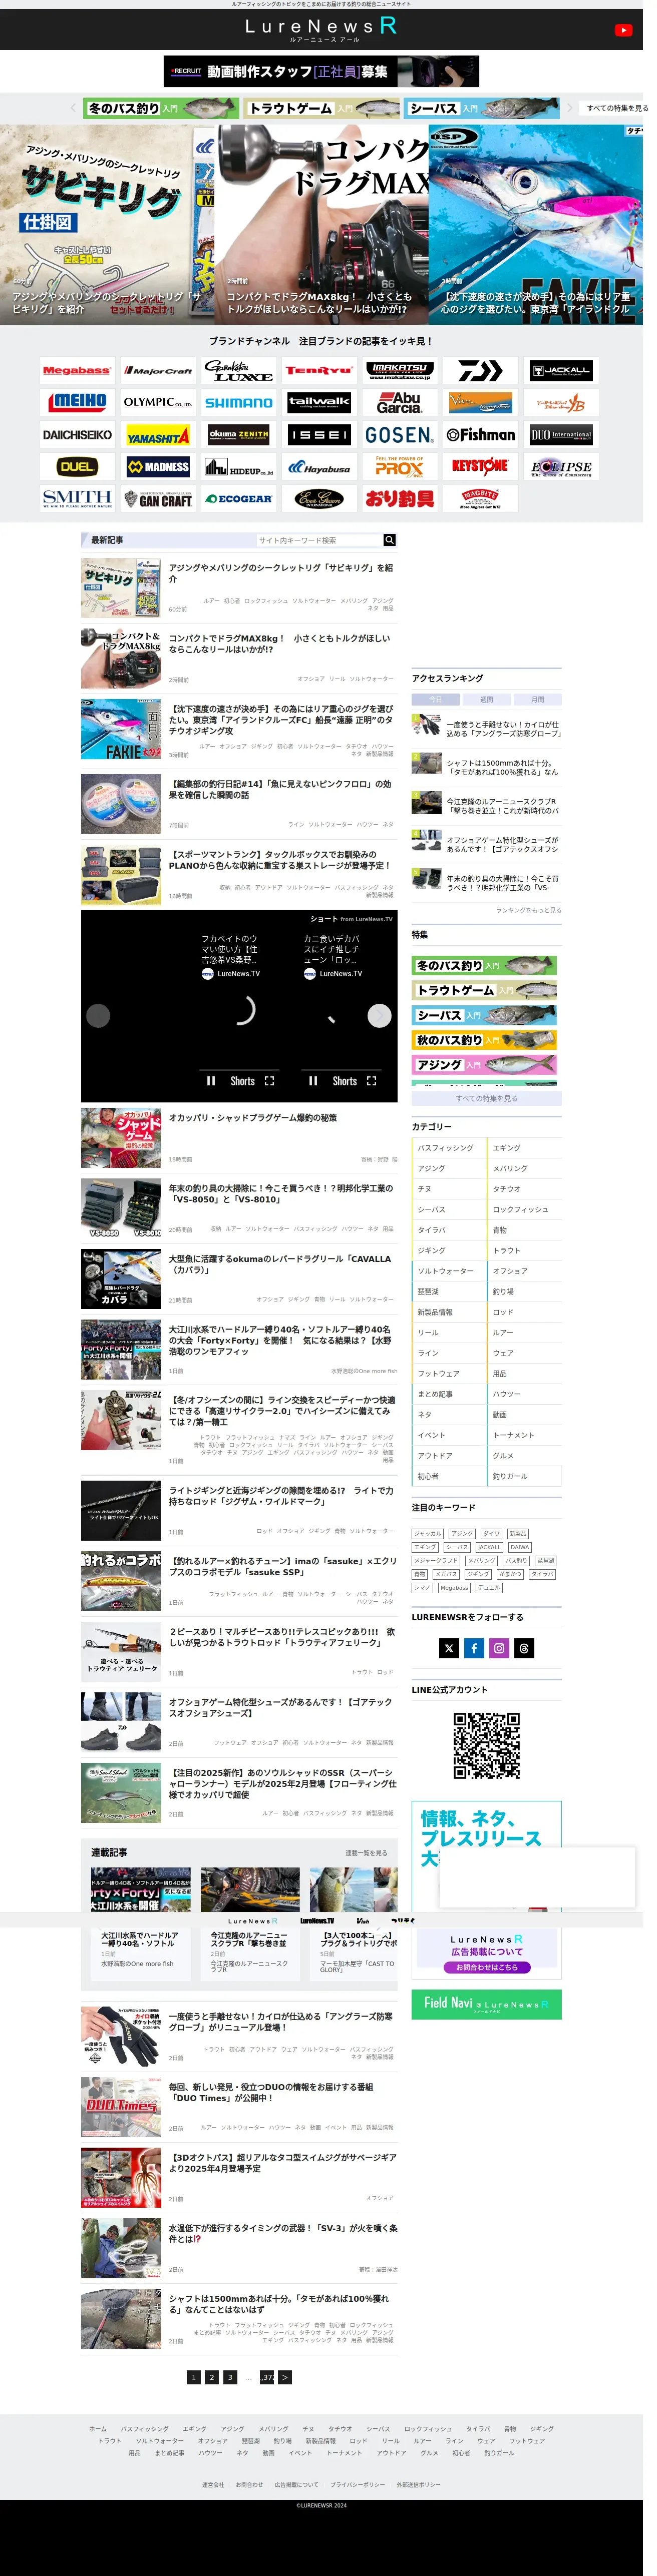Open the 運営会社 footer link
Screen dimensions: 657x2576
point(213,2484)
